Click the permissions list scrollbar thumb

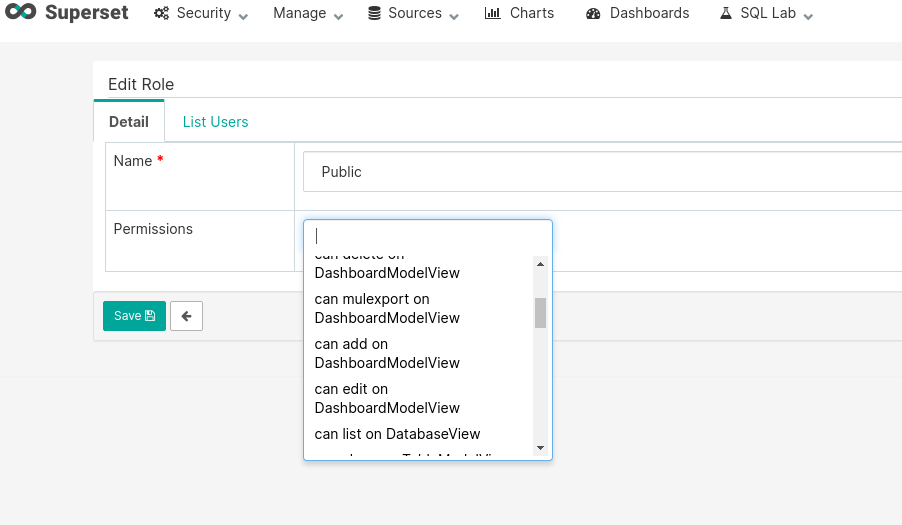pos(540,313)
